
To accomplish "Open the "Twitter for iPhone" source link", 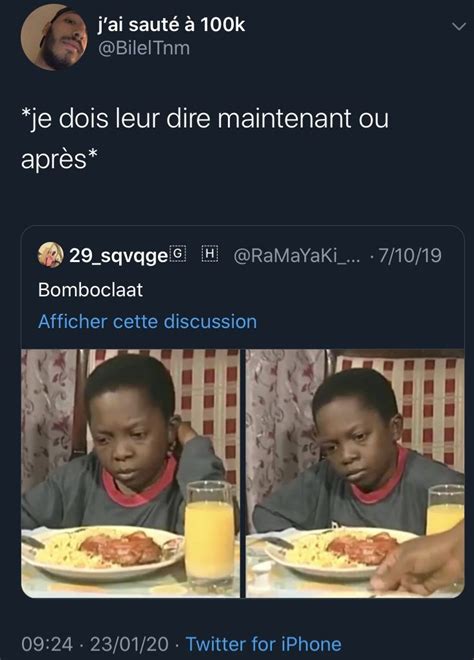I will coord(264,644).
